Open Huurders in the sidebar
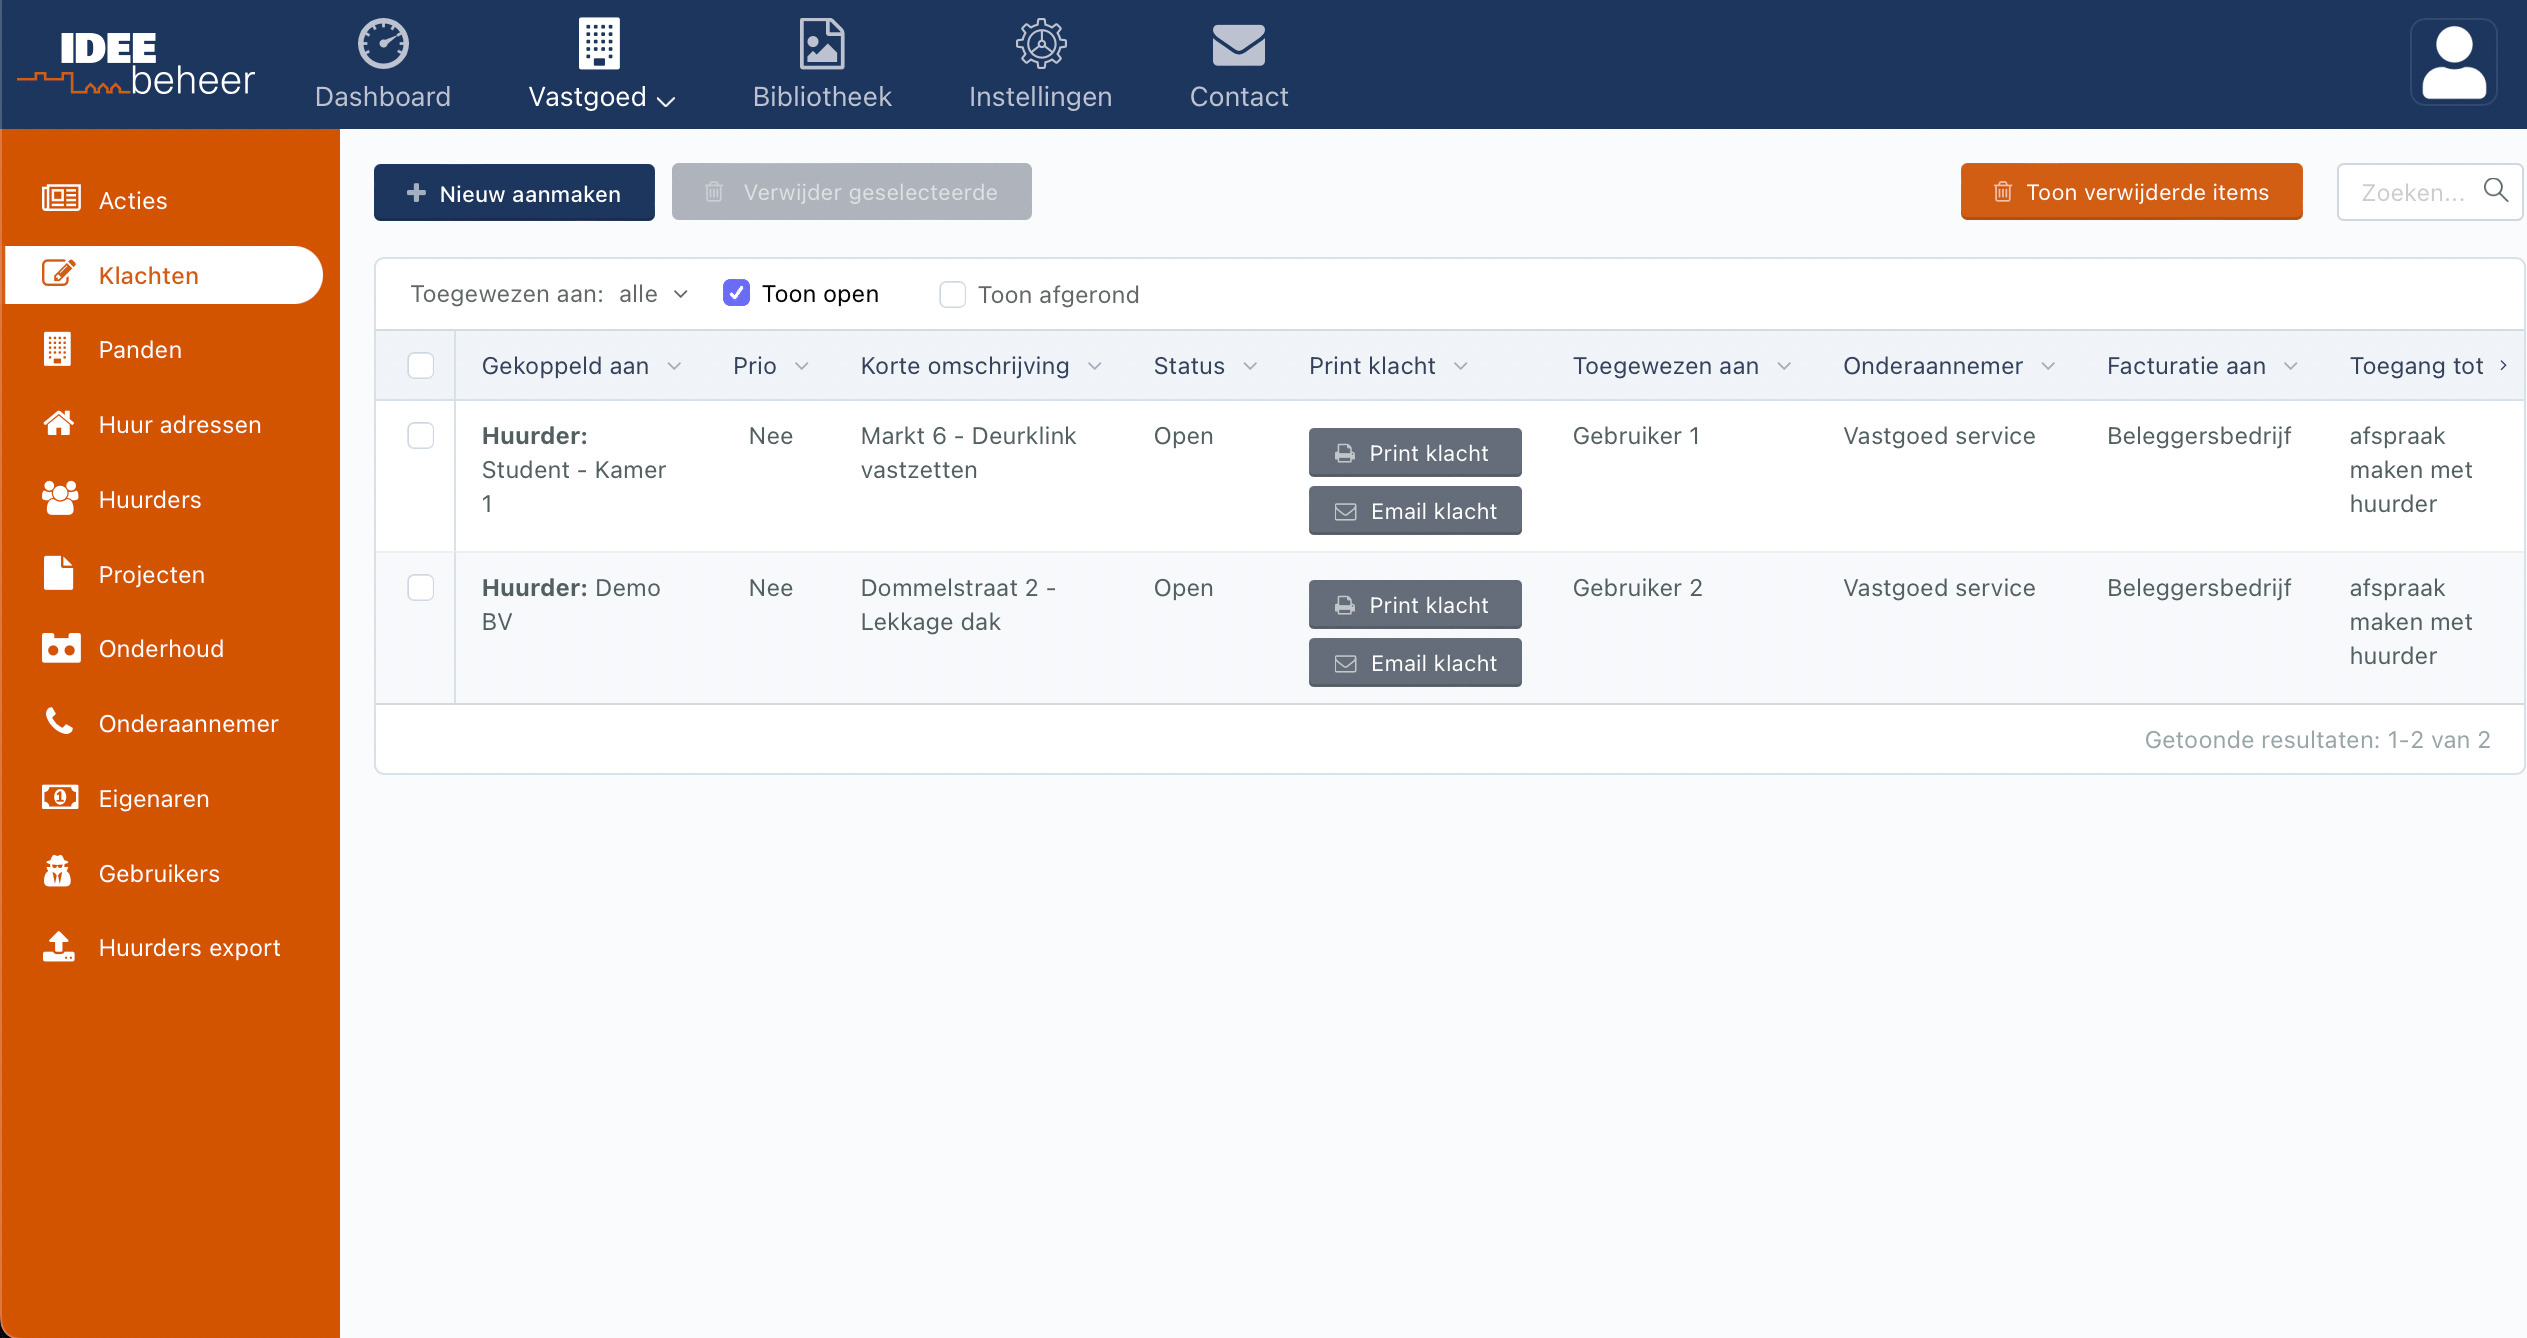 tap(150, 499)
